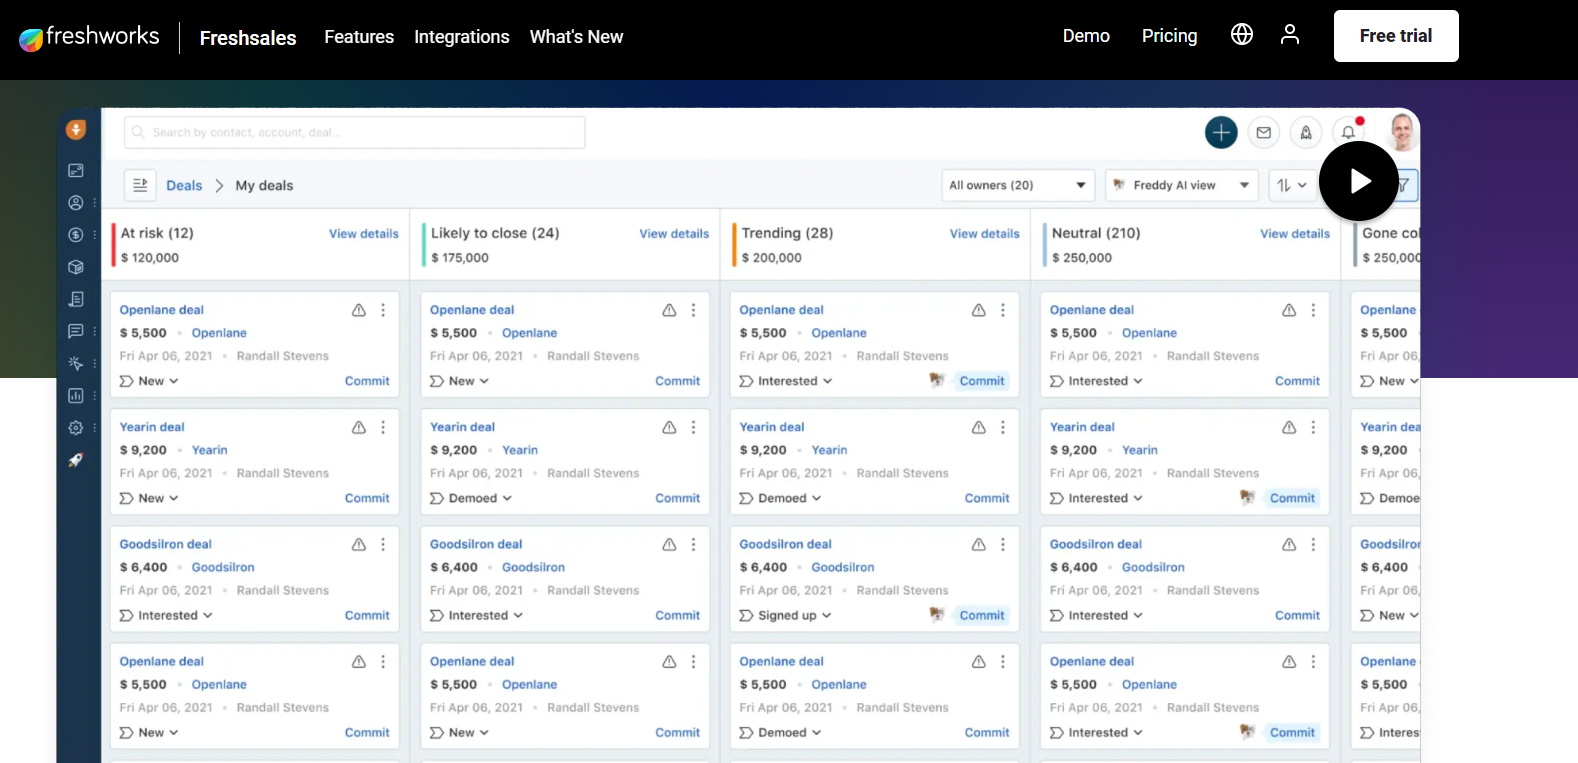Image resolution: width=1578 pixels, height=763 pixels.
Task: Go to the Demo page
Action: point(1086,36)
